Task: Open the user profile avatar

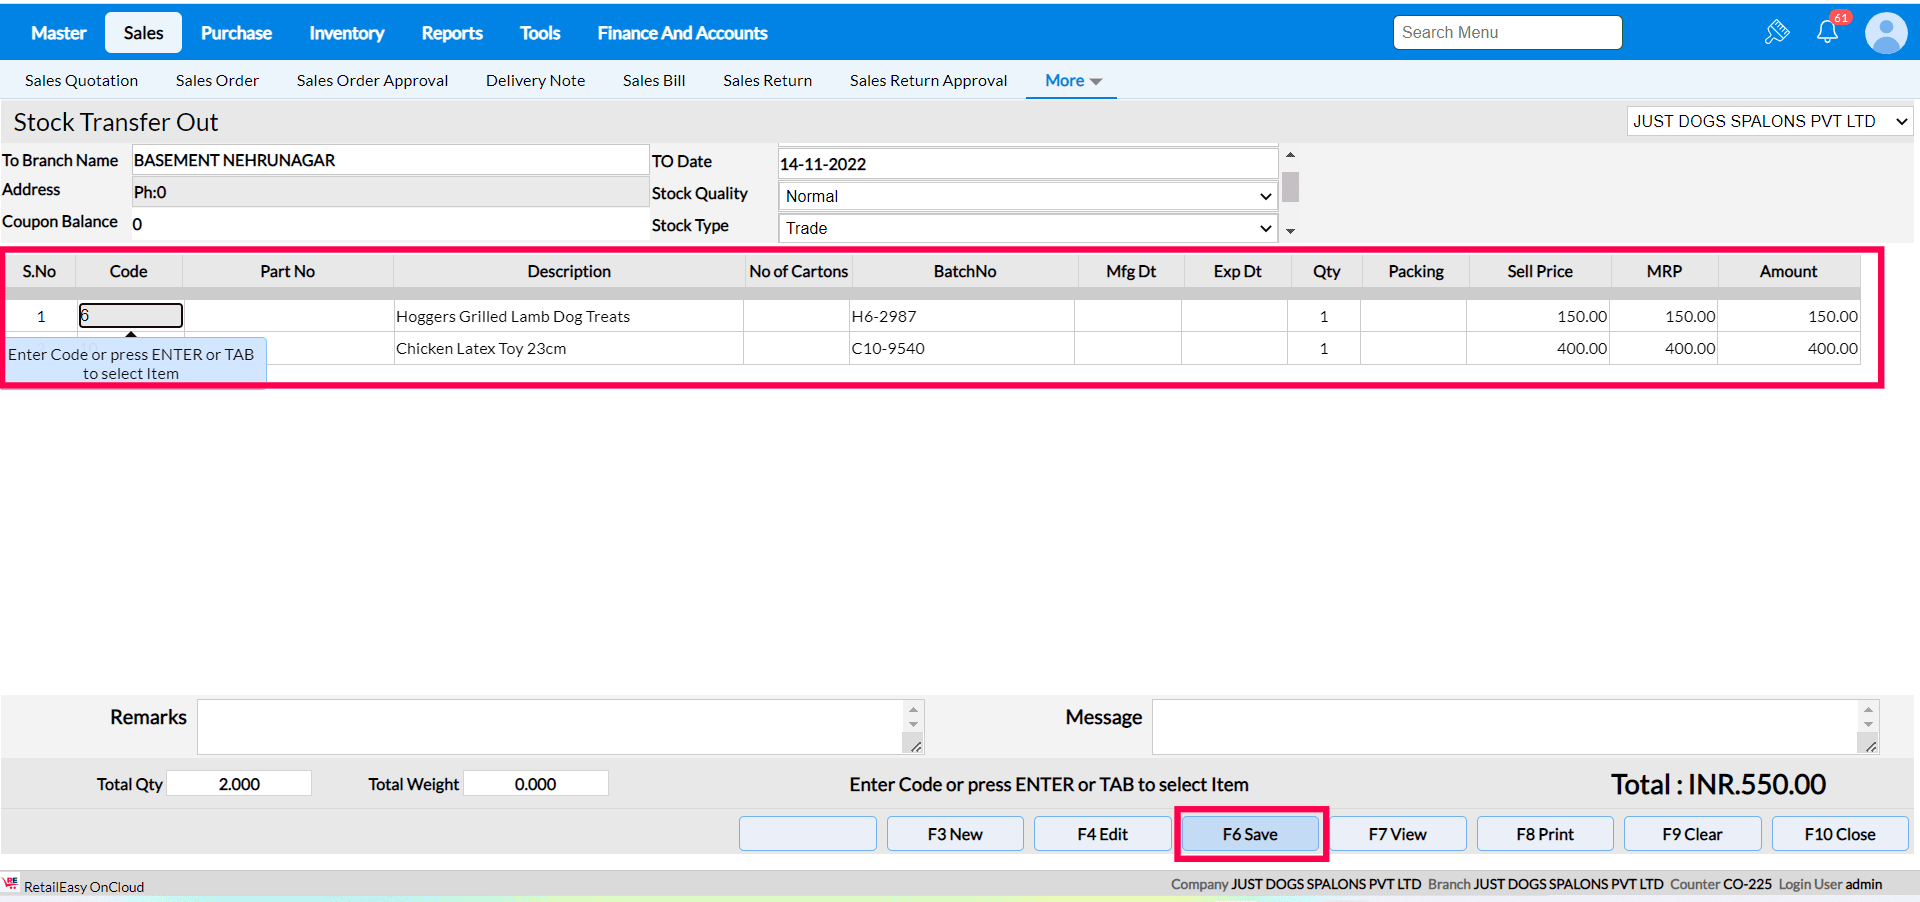Action: click(x=1885, y=33)
